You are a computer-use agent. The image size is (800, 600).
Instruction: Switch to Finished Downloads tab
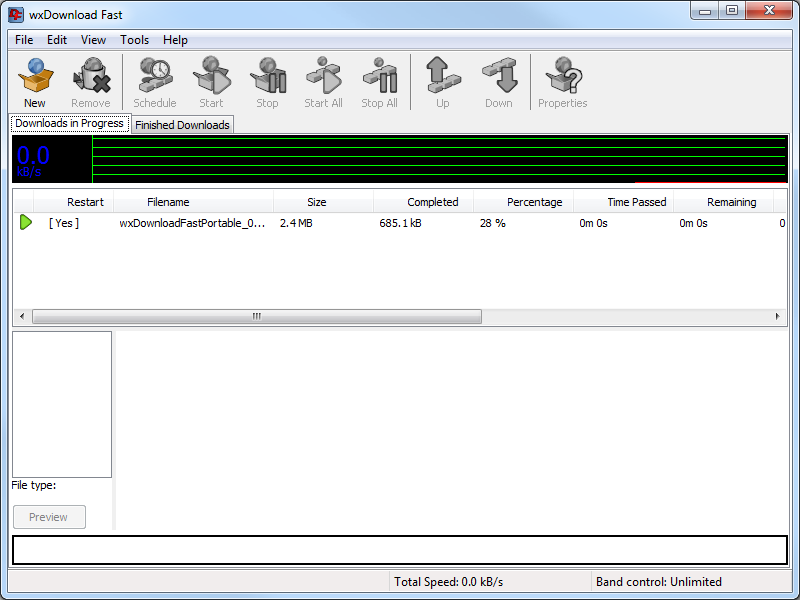[x=182, y=125]
